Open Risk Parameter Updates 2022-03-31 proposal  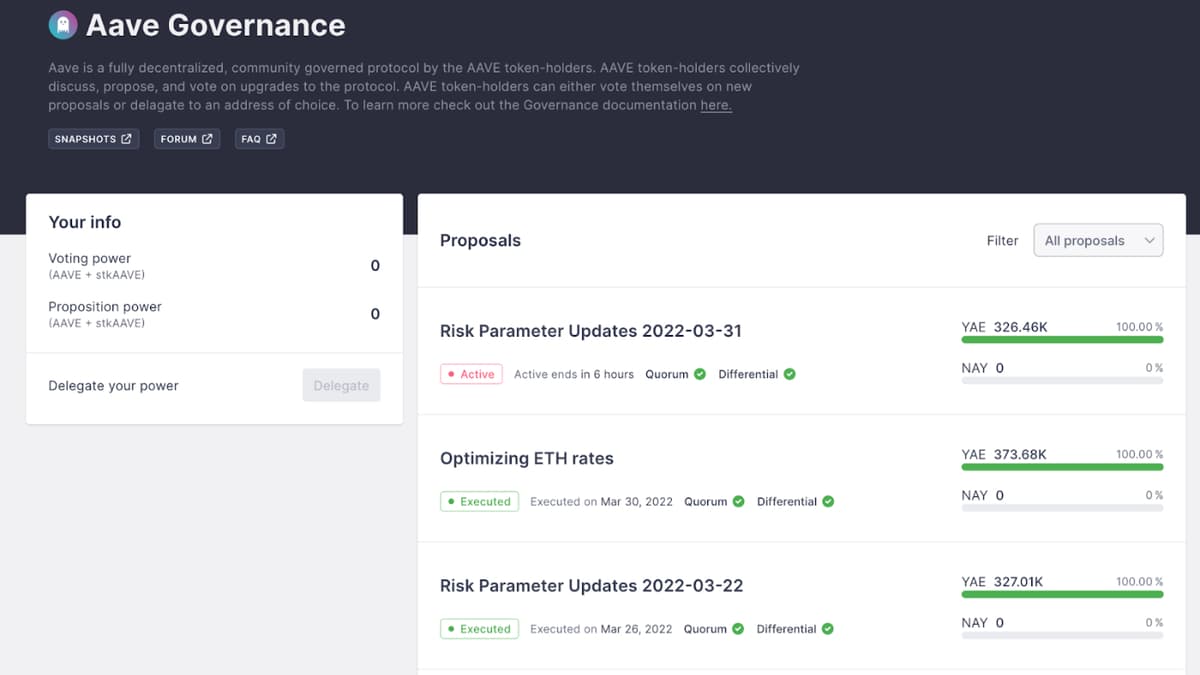coord(591,331)
